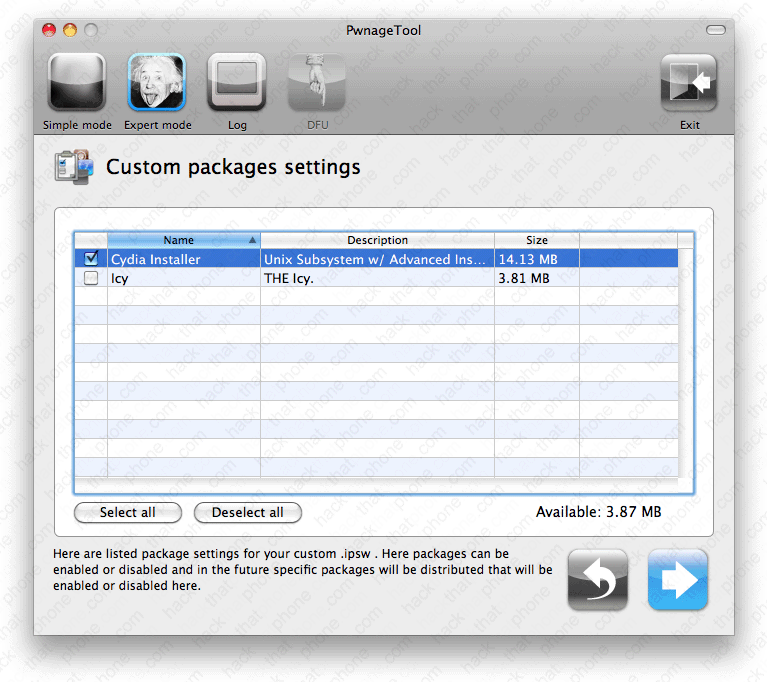The height and width of the screenshot is (682, 767).
Task: Go back with the black arrow button
Action: (x=598, y=579)
